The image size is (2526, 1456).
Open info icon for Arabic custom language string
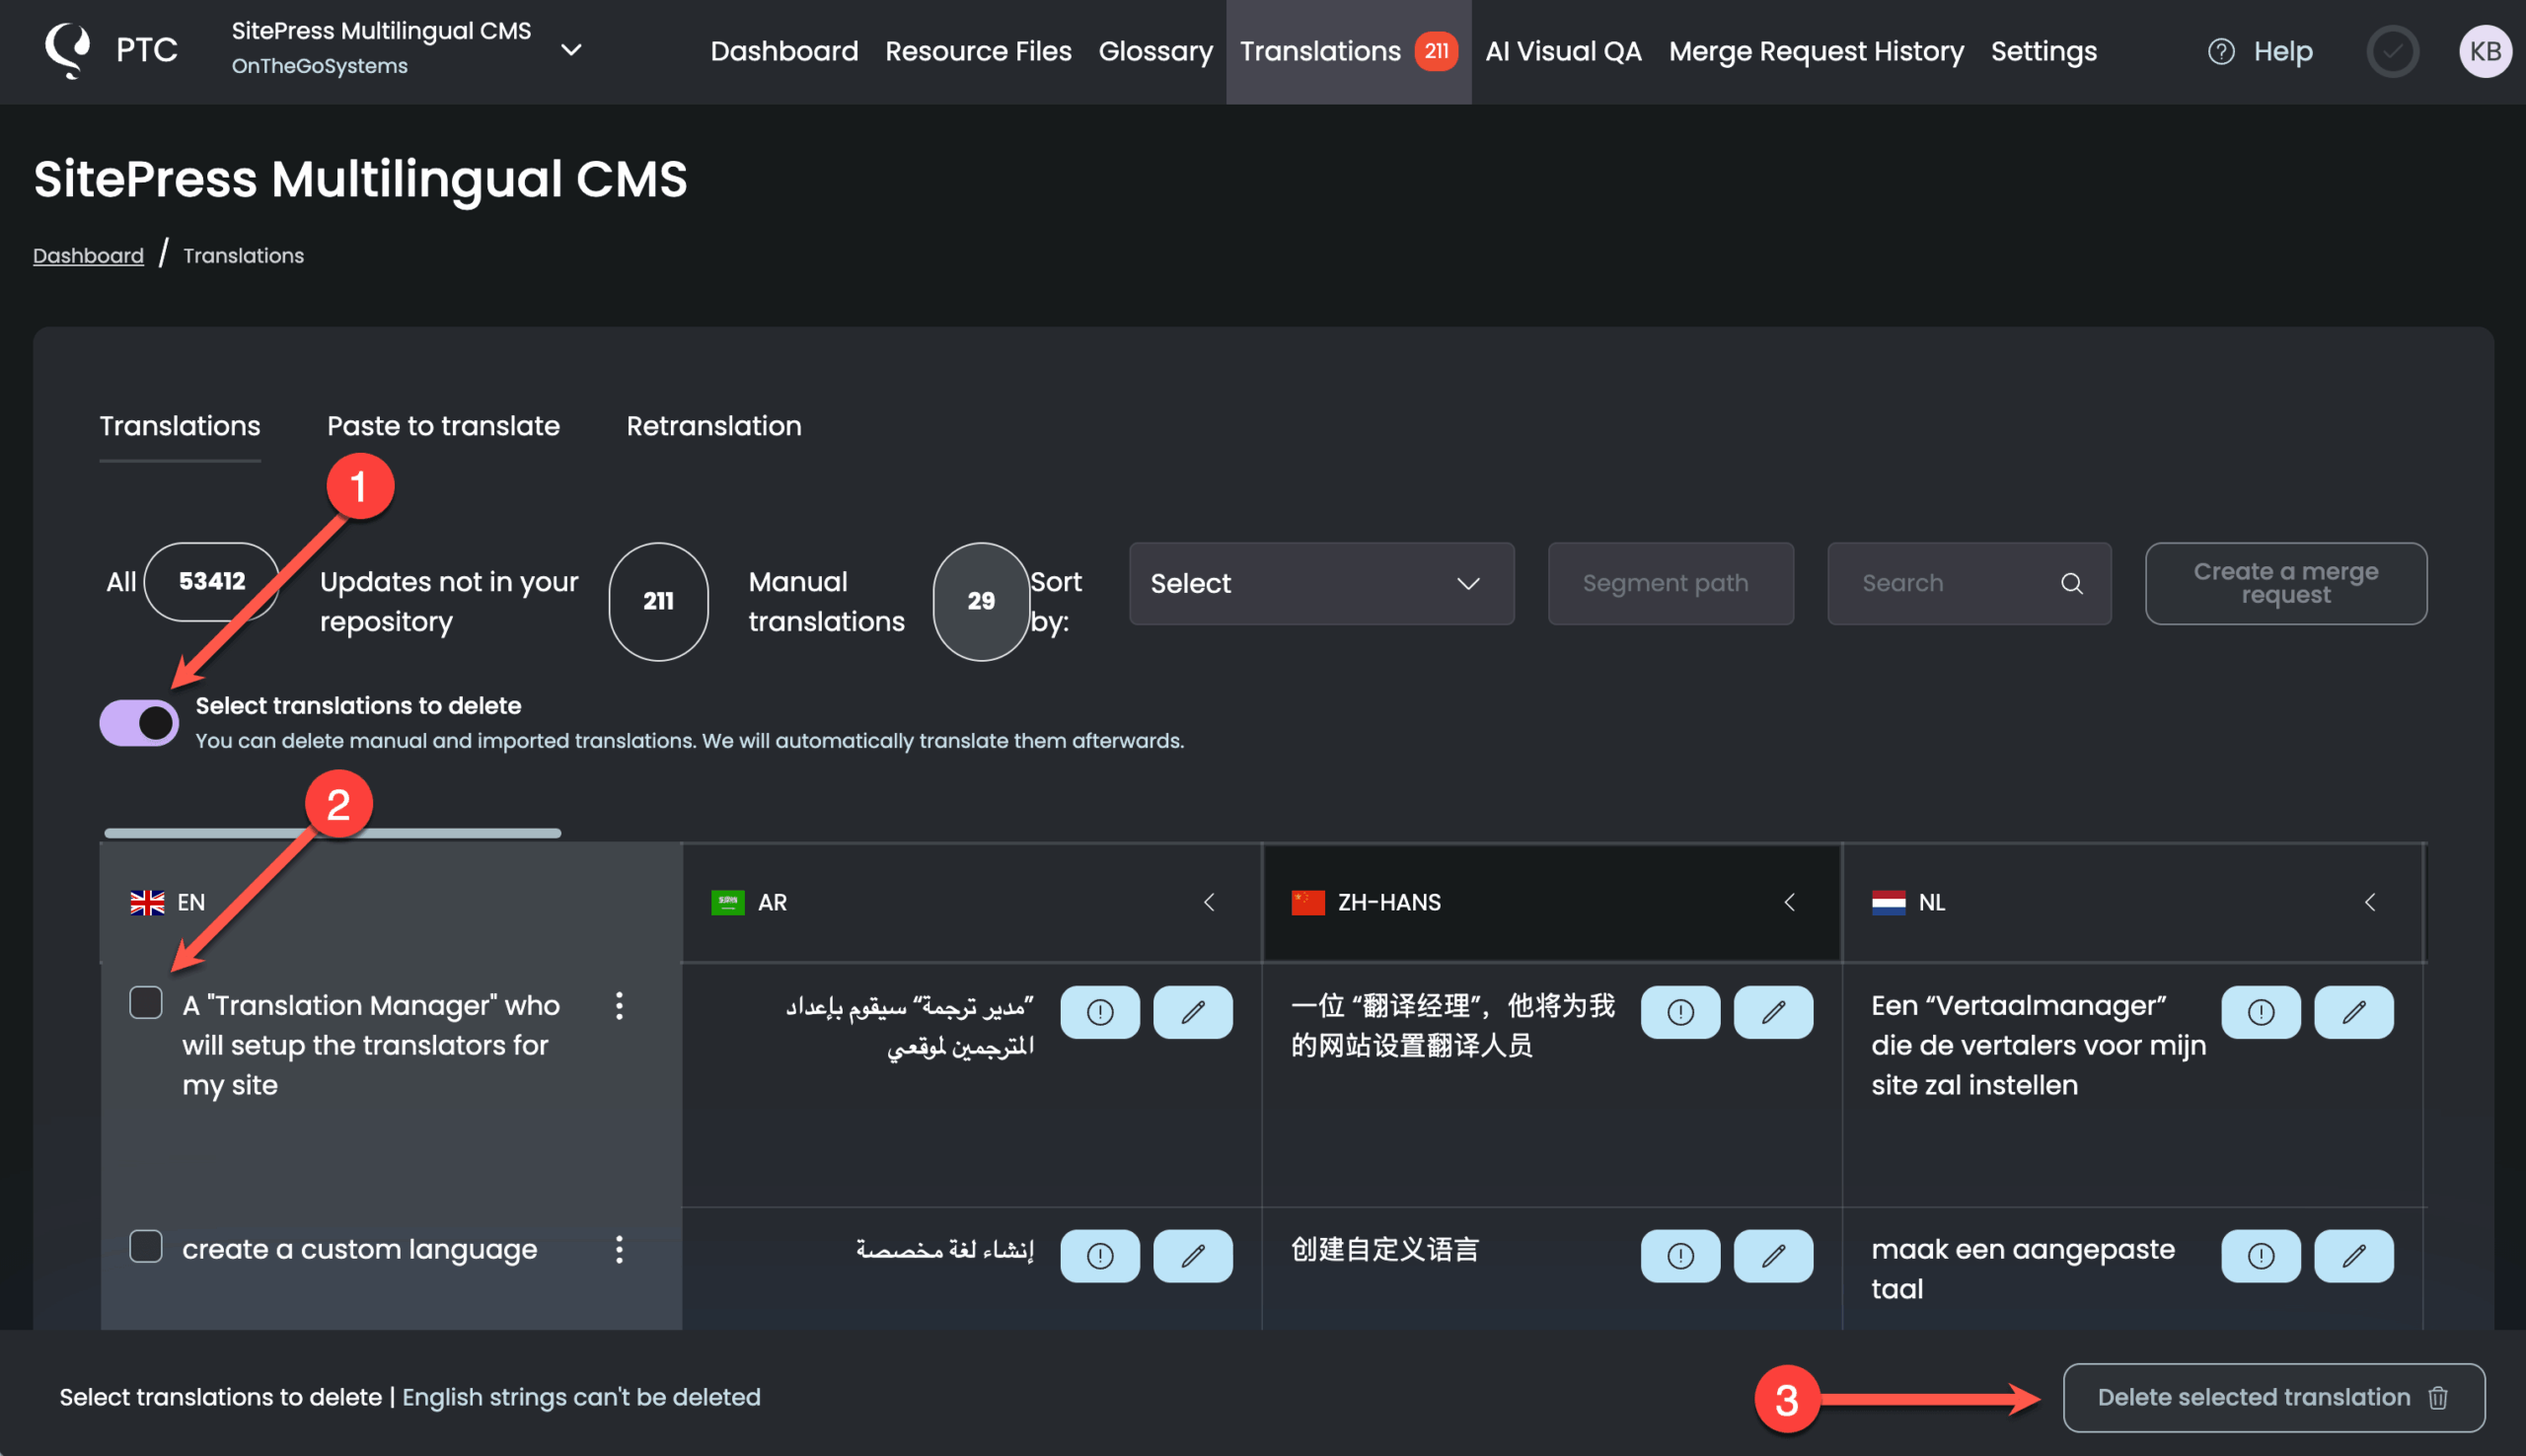pos(1099,1256)
